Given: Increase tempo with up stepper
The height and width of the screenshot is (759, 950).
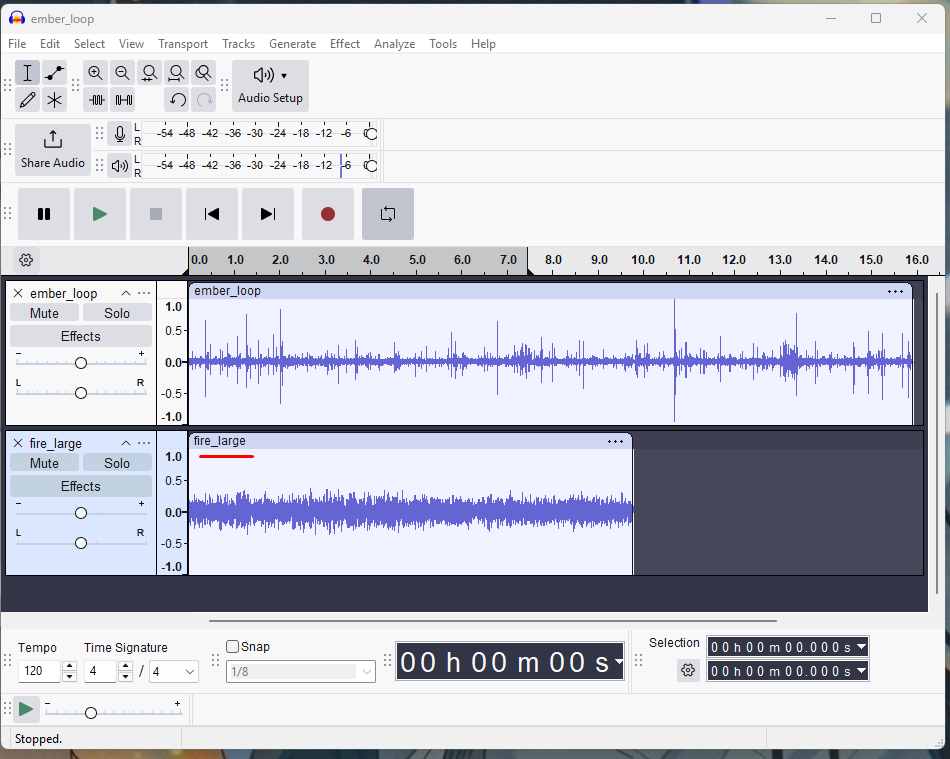Looking at the screenshot, I should pos(70,666).
